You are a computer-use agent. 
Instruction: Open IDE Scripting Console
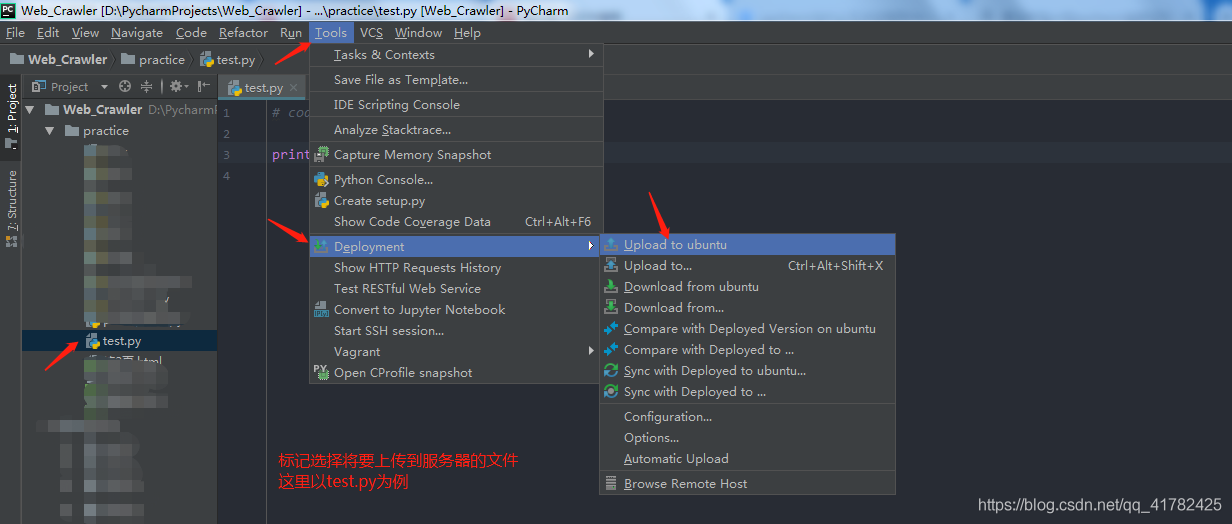click(457, 105)
